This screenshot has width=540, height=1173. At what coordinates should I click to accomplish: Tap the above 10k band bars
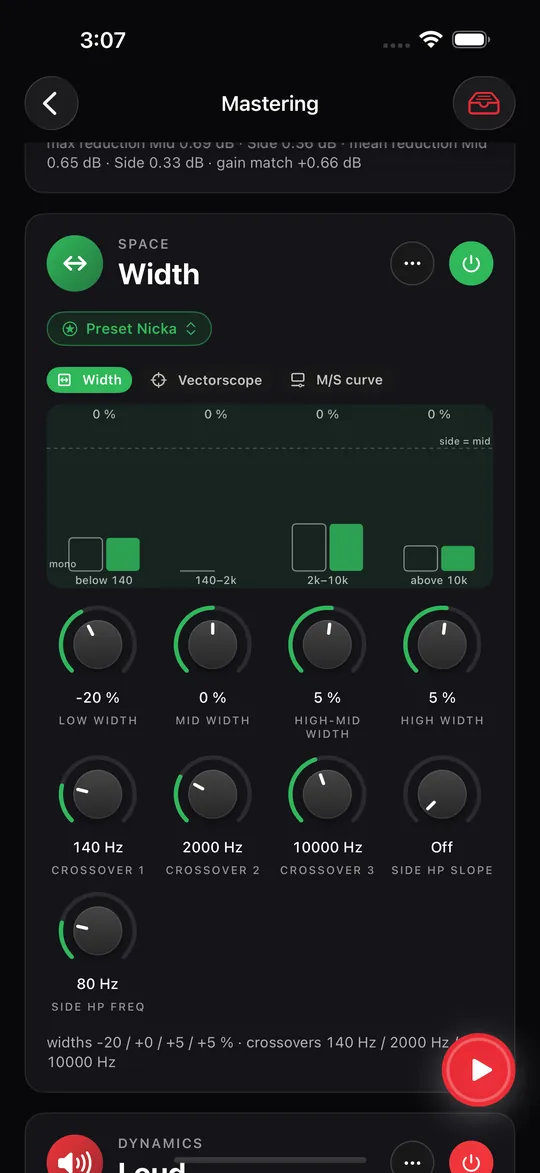tap(439, 558)
